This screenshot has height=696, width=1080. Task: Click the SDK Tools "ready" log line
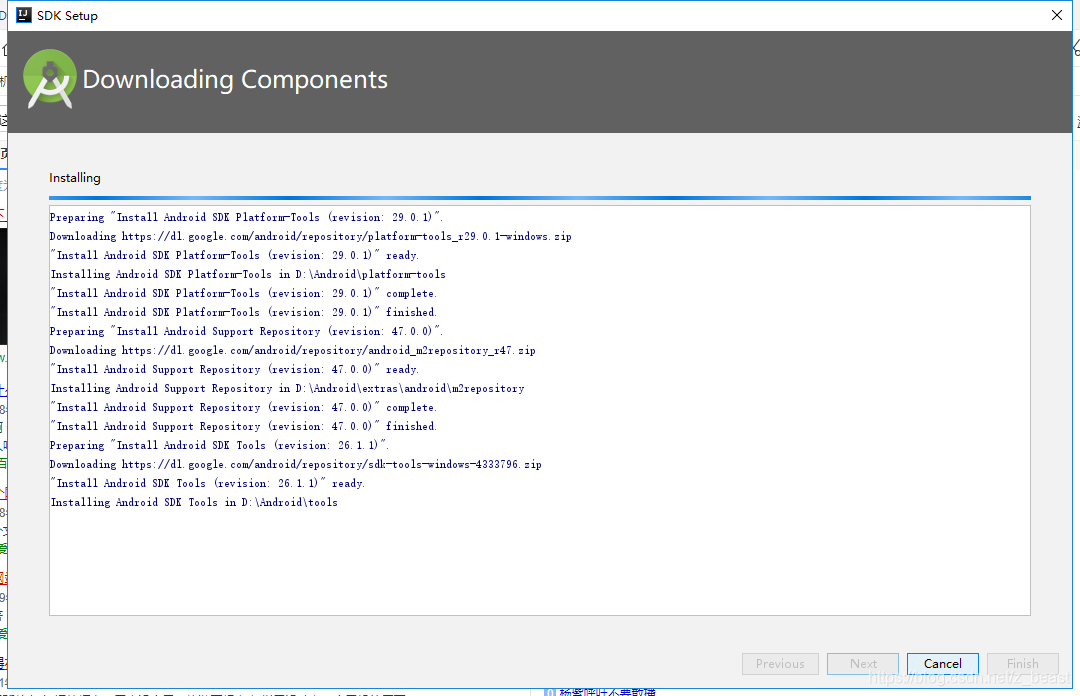[207, 484]
